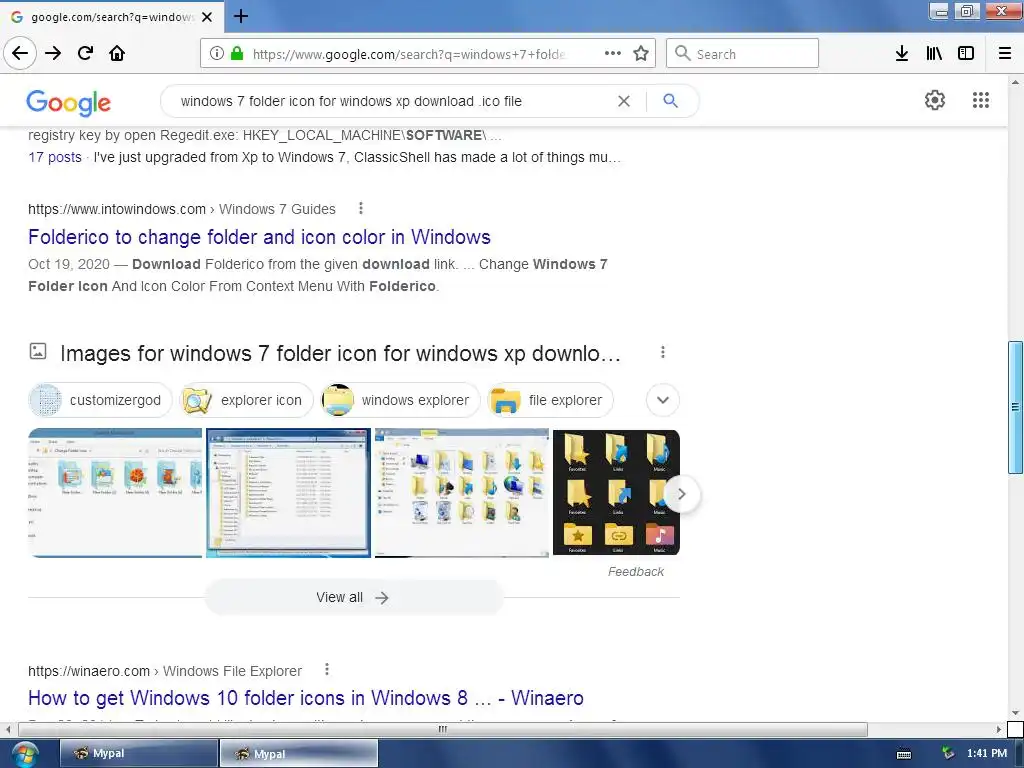The height and width of the screenshot is (768, 1024).
Task: Click the green secure padlock icon
Action: coord(237,54)
